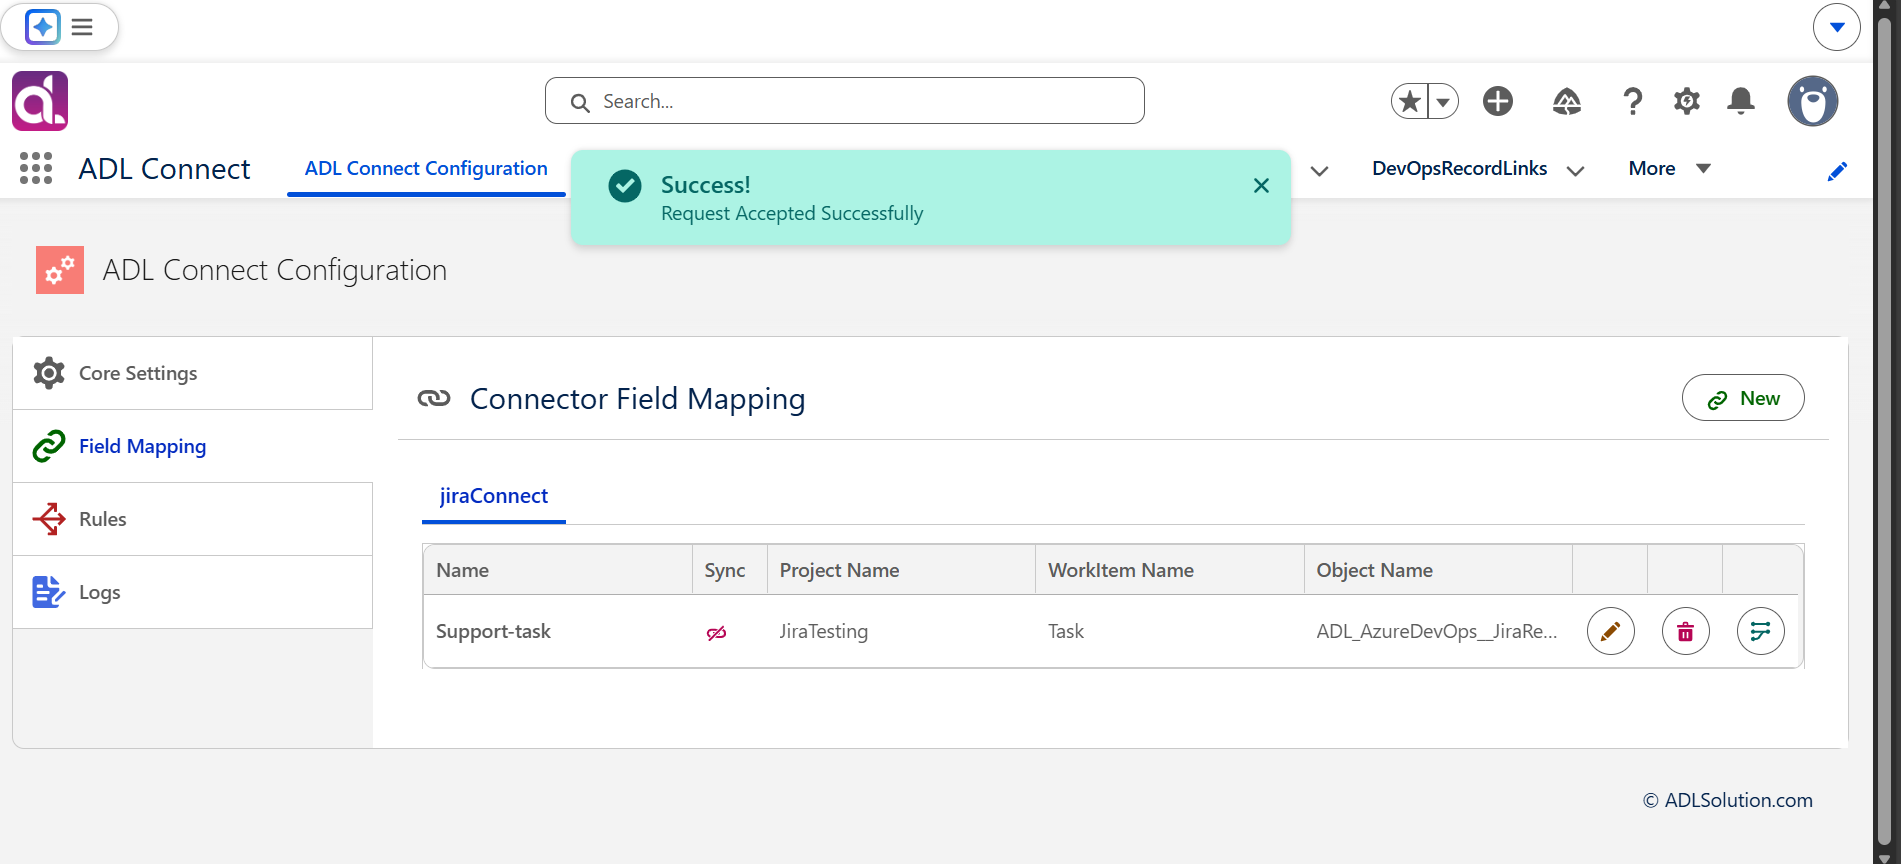Image resolution: width=1901 pixels, height=864 pixels.
Task: Add this page to favorites star
Action: point(1410,101)
